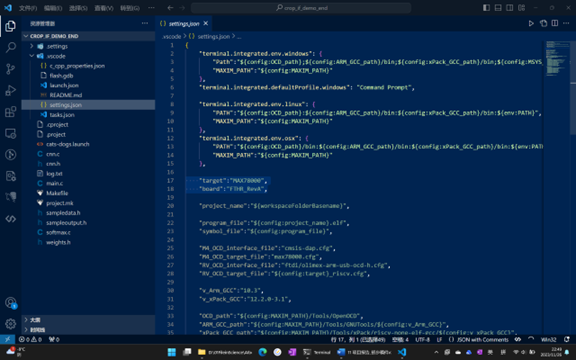576x360 pixels.
Task: Expand the Outline section
Action: [x=88, y=320]
